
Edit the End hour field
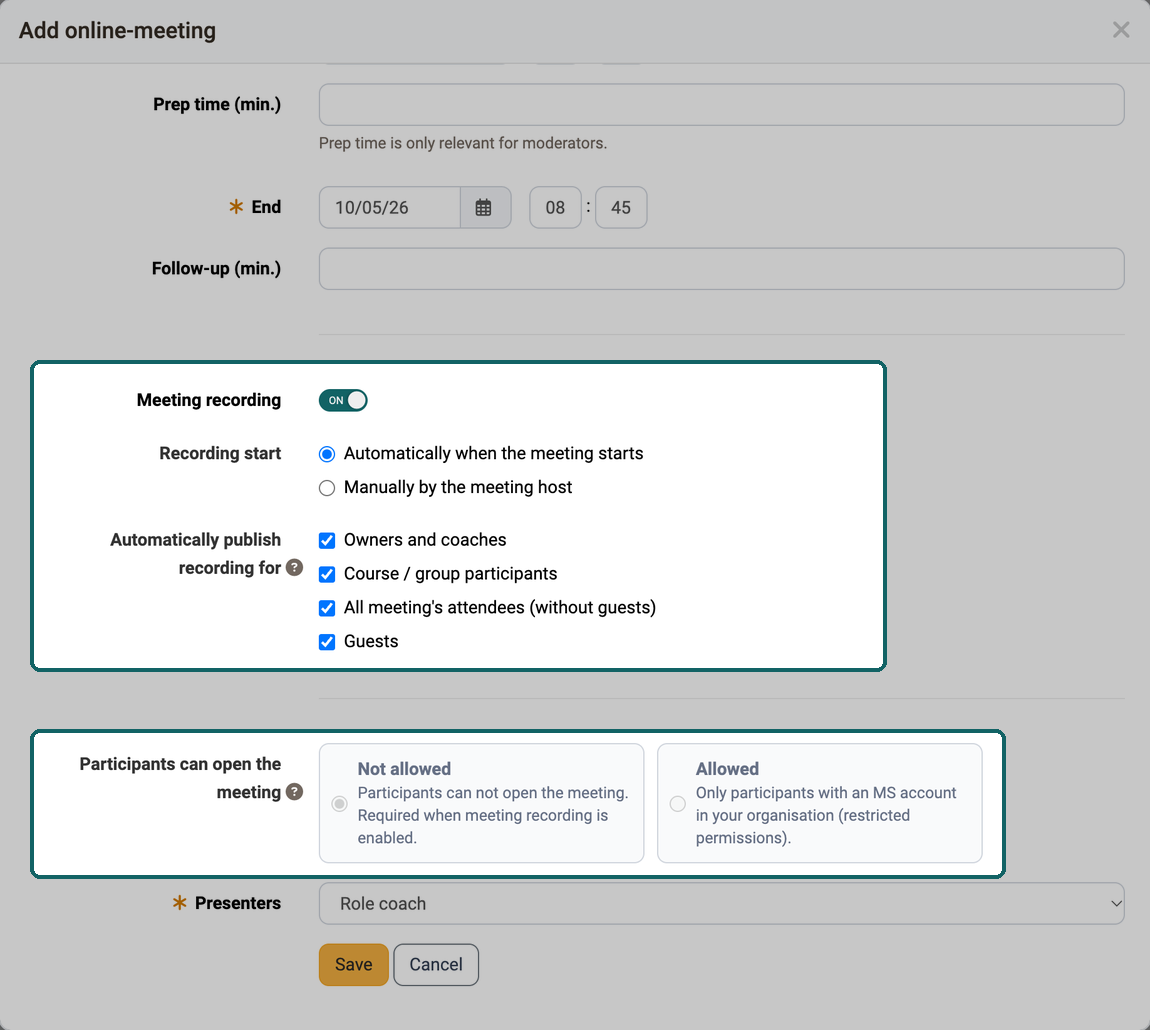point(555,208)
